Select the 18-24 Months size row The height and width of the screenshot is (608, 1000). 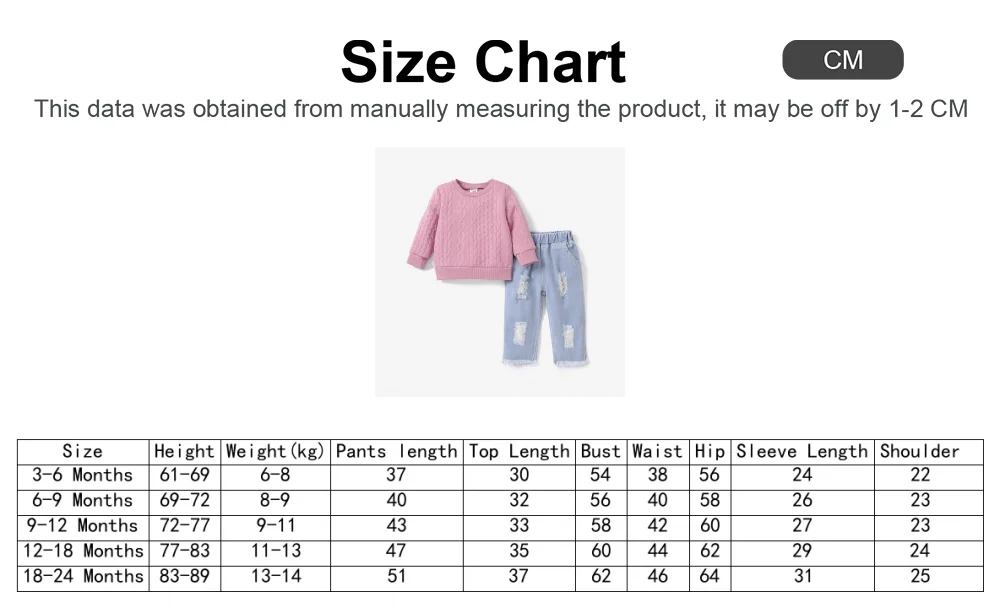pos(501,579)
